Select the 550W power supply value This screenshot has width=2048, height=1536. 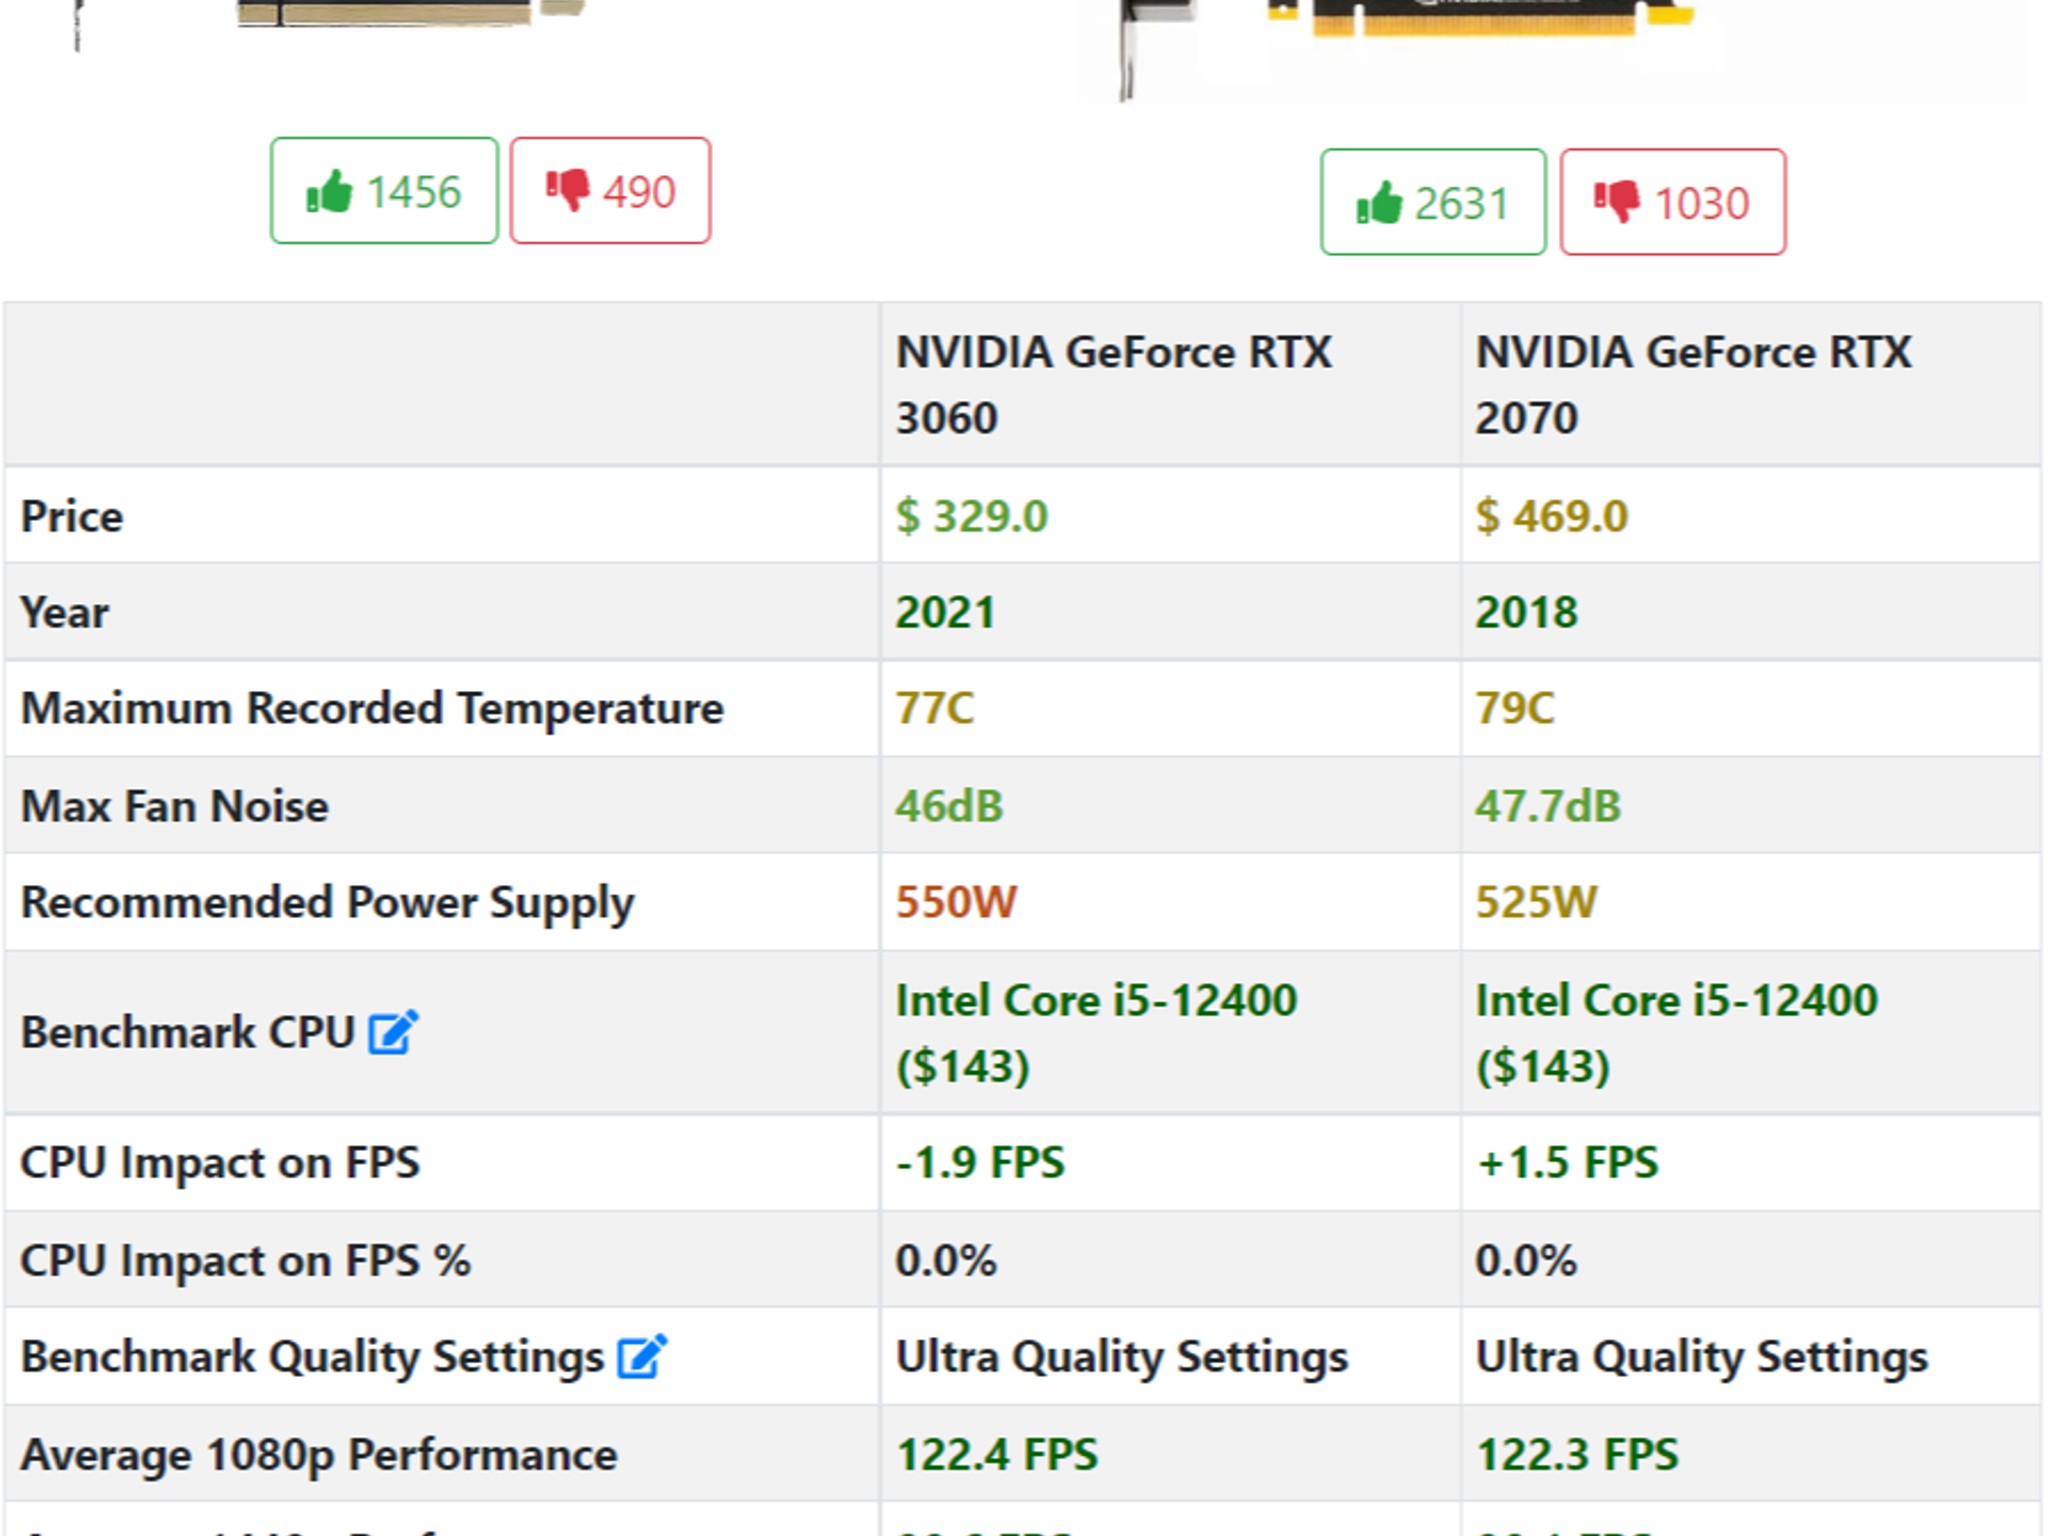pyautogui.click(x=956, y=902)
